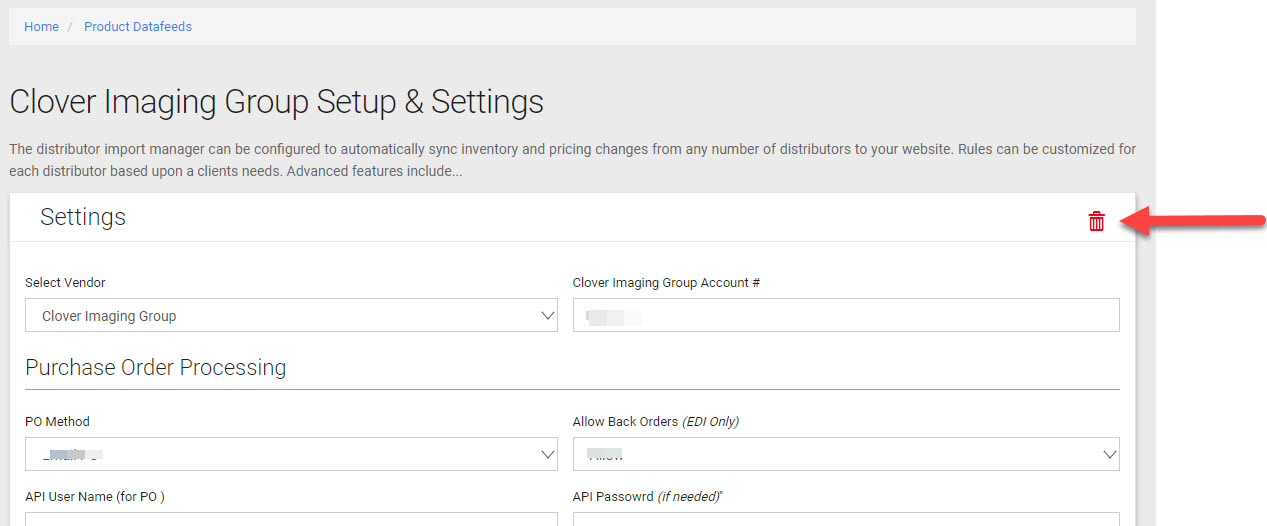Click the API User Name (for PO) label
1267x526 pixels.
pyautogui.click(x=95, y=497)
